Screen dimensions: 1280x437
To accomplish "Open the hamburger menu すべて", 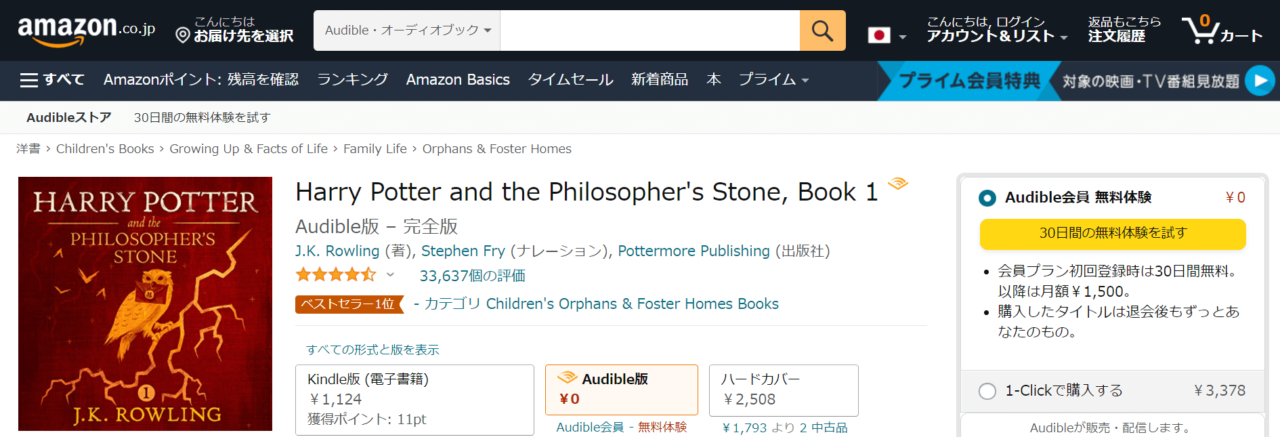I will (x=52, y=80).
